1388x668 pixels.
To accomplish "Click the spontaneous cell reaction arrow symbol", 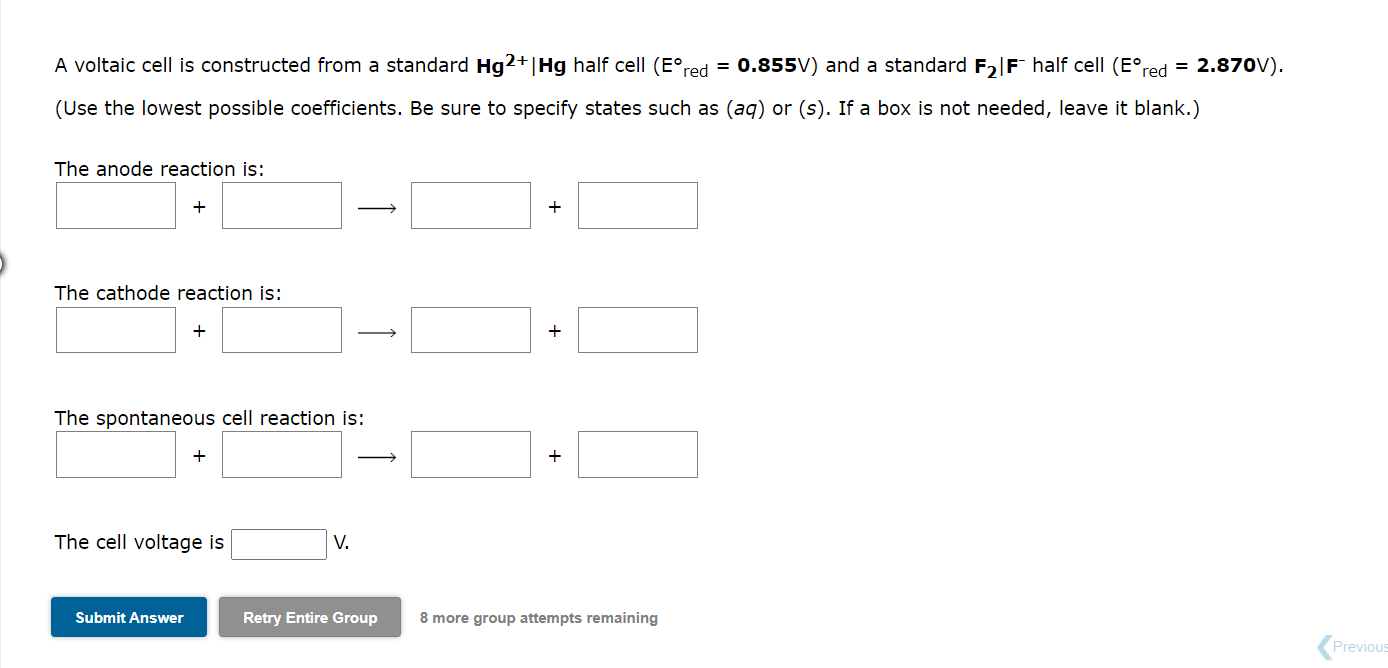I will [x=377, y=457].
